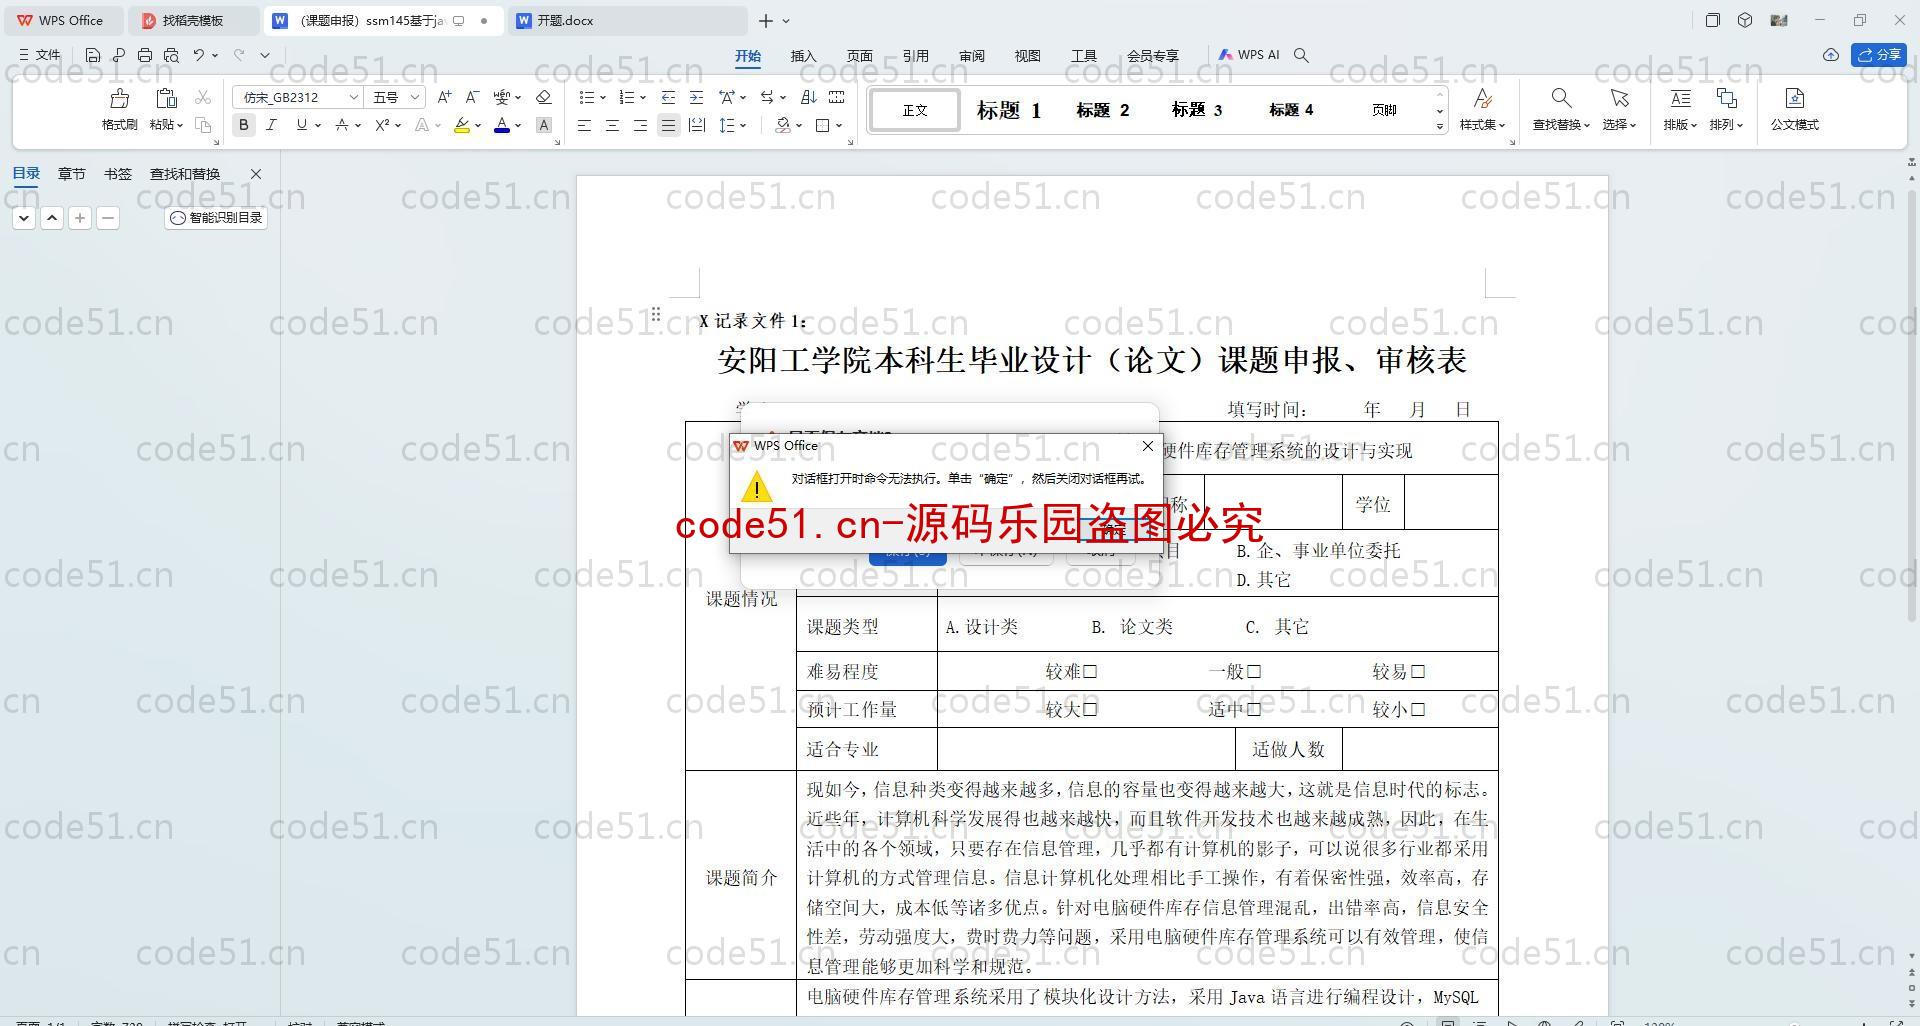Switch to 页面 ribbon tab

[x=859, y=56]
